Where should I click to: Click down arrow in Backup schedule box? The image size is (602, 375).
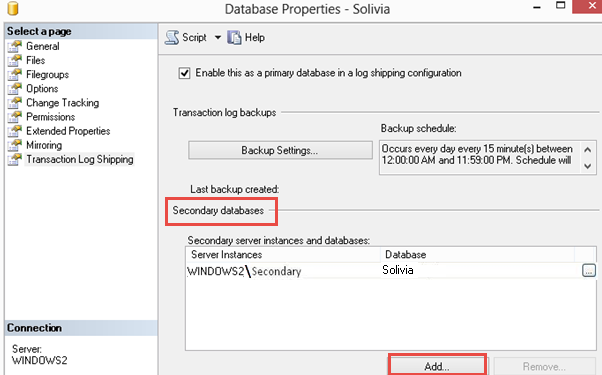click(x=587, y=166)
